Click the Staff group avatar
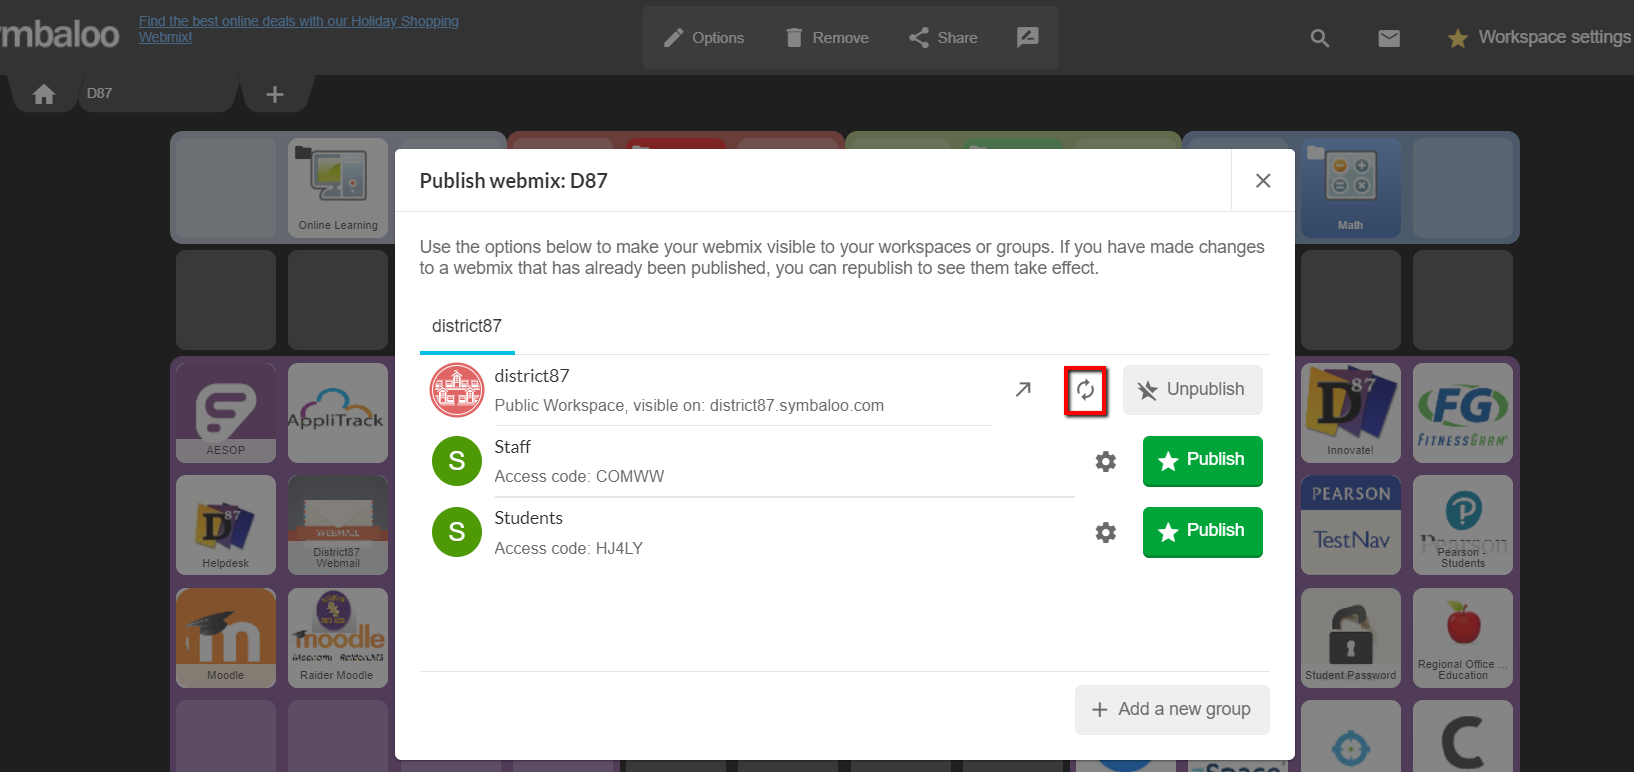The height and width of the screenshot is (772, 1634). coord(457,461)
